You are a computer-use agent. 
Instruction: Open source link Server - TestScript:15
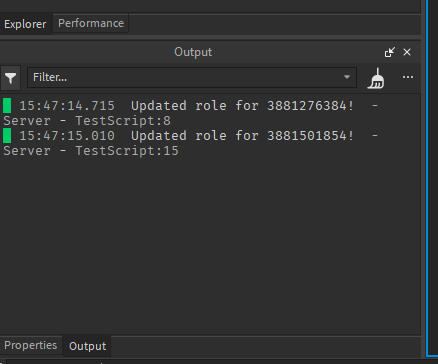[x=91, y=151]
